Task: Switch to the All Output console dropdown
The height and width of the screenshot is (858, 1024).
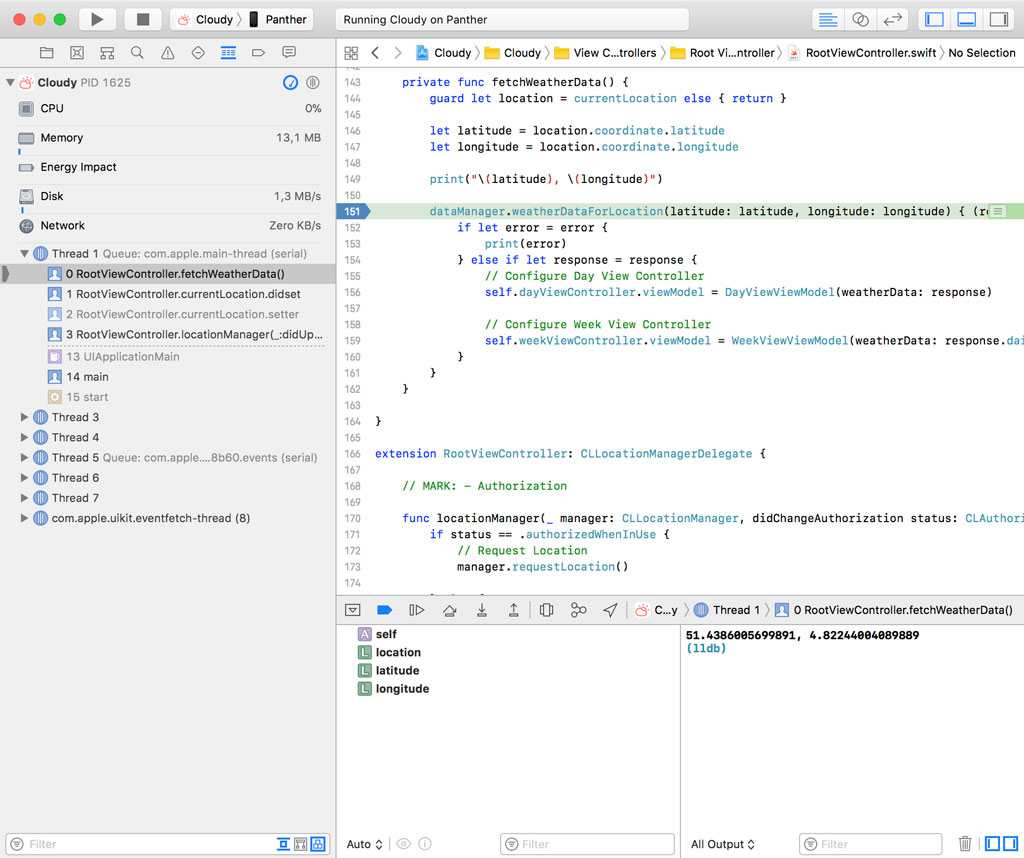Action: [x=721, y=844]
